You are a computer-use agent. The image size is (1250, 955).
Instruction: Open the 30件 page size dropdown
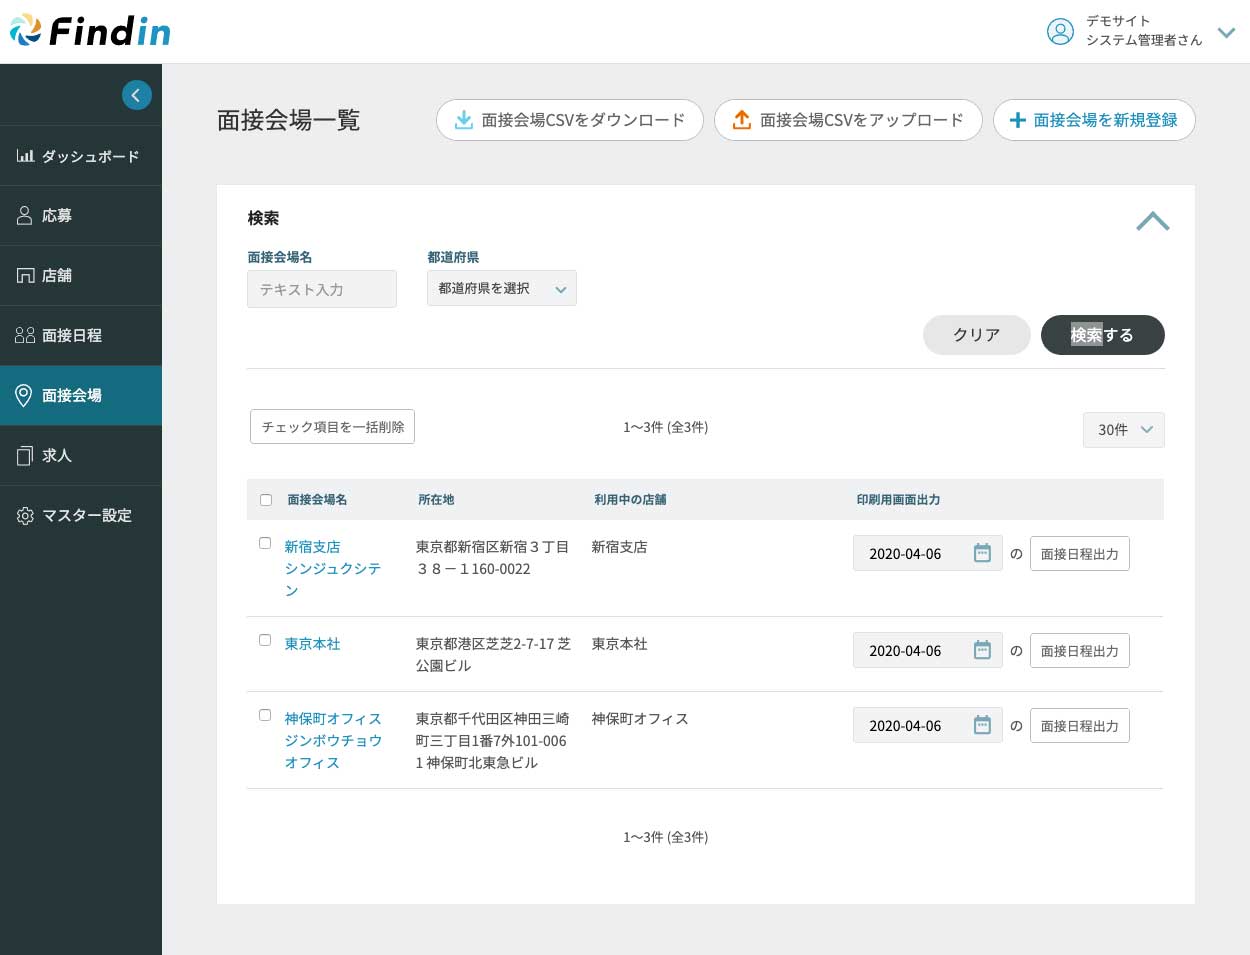[x=1123, y=430]
